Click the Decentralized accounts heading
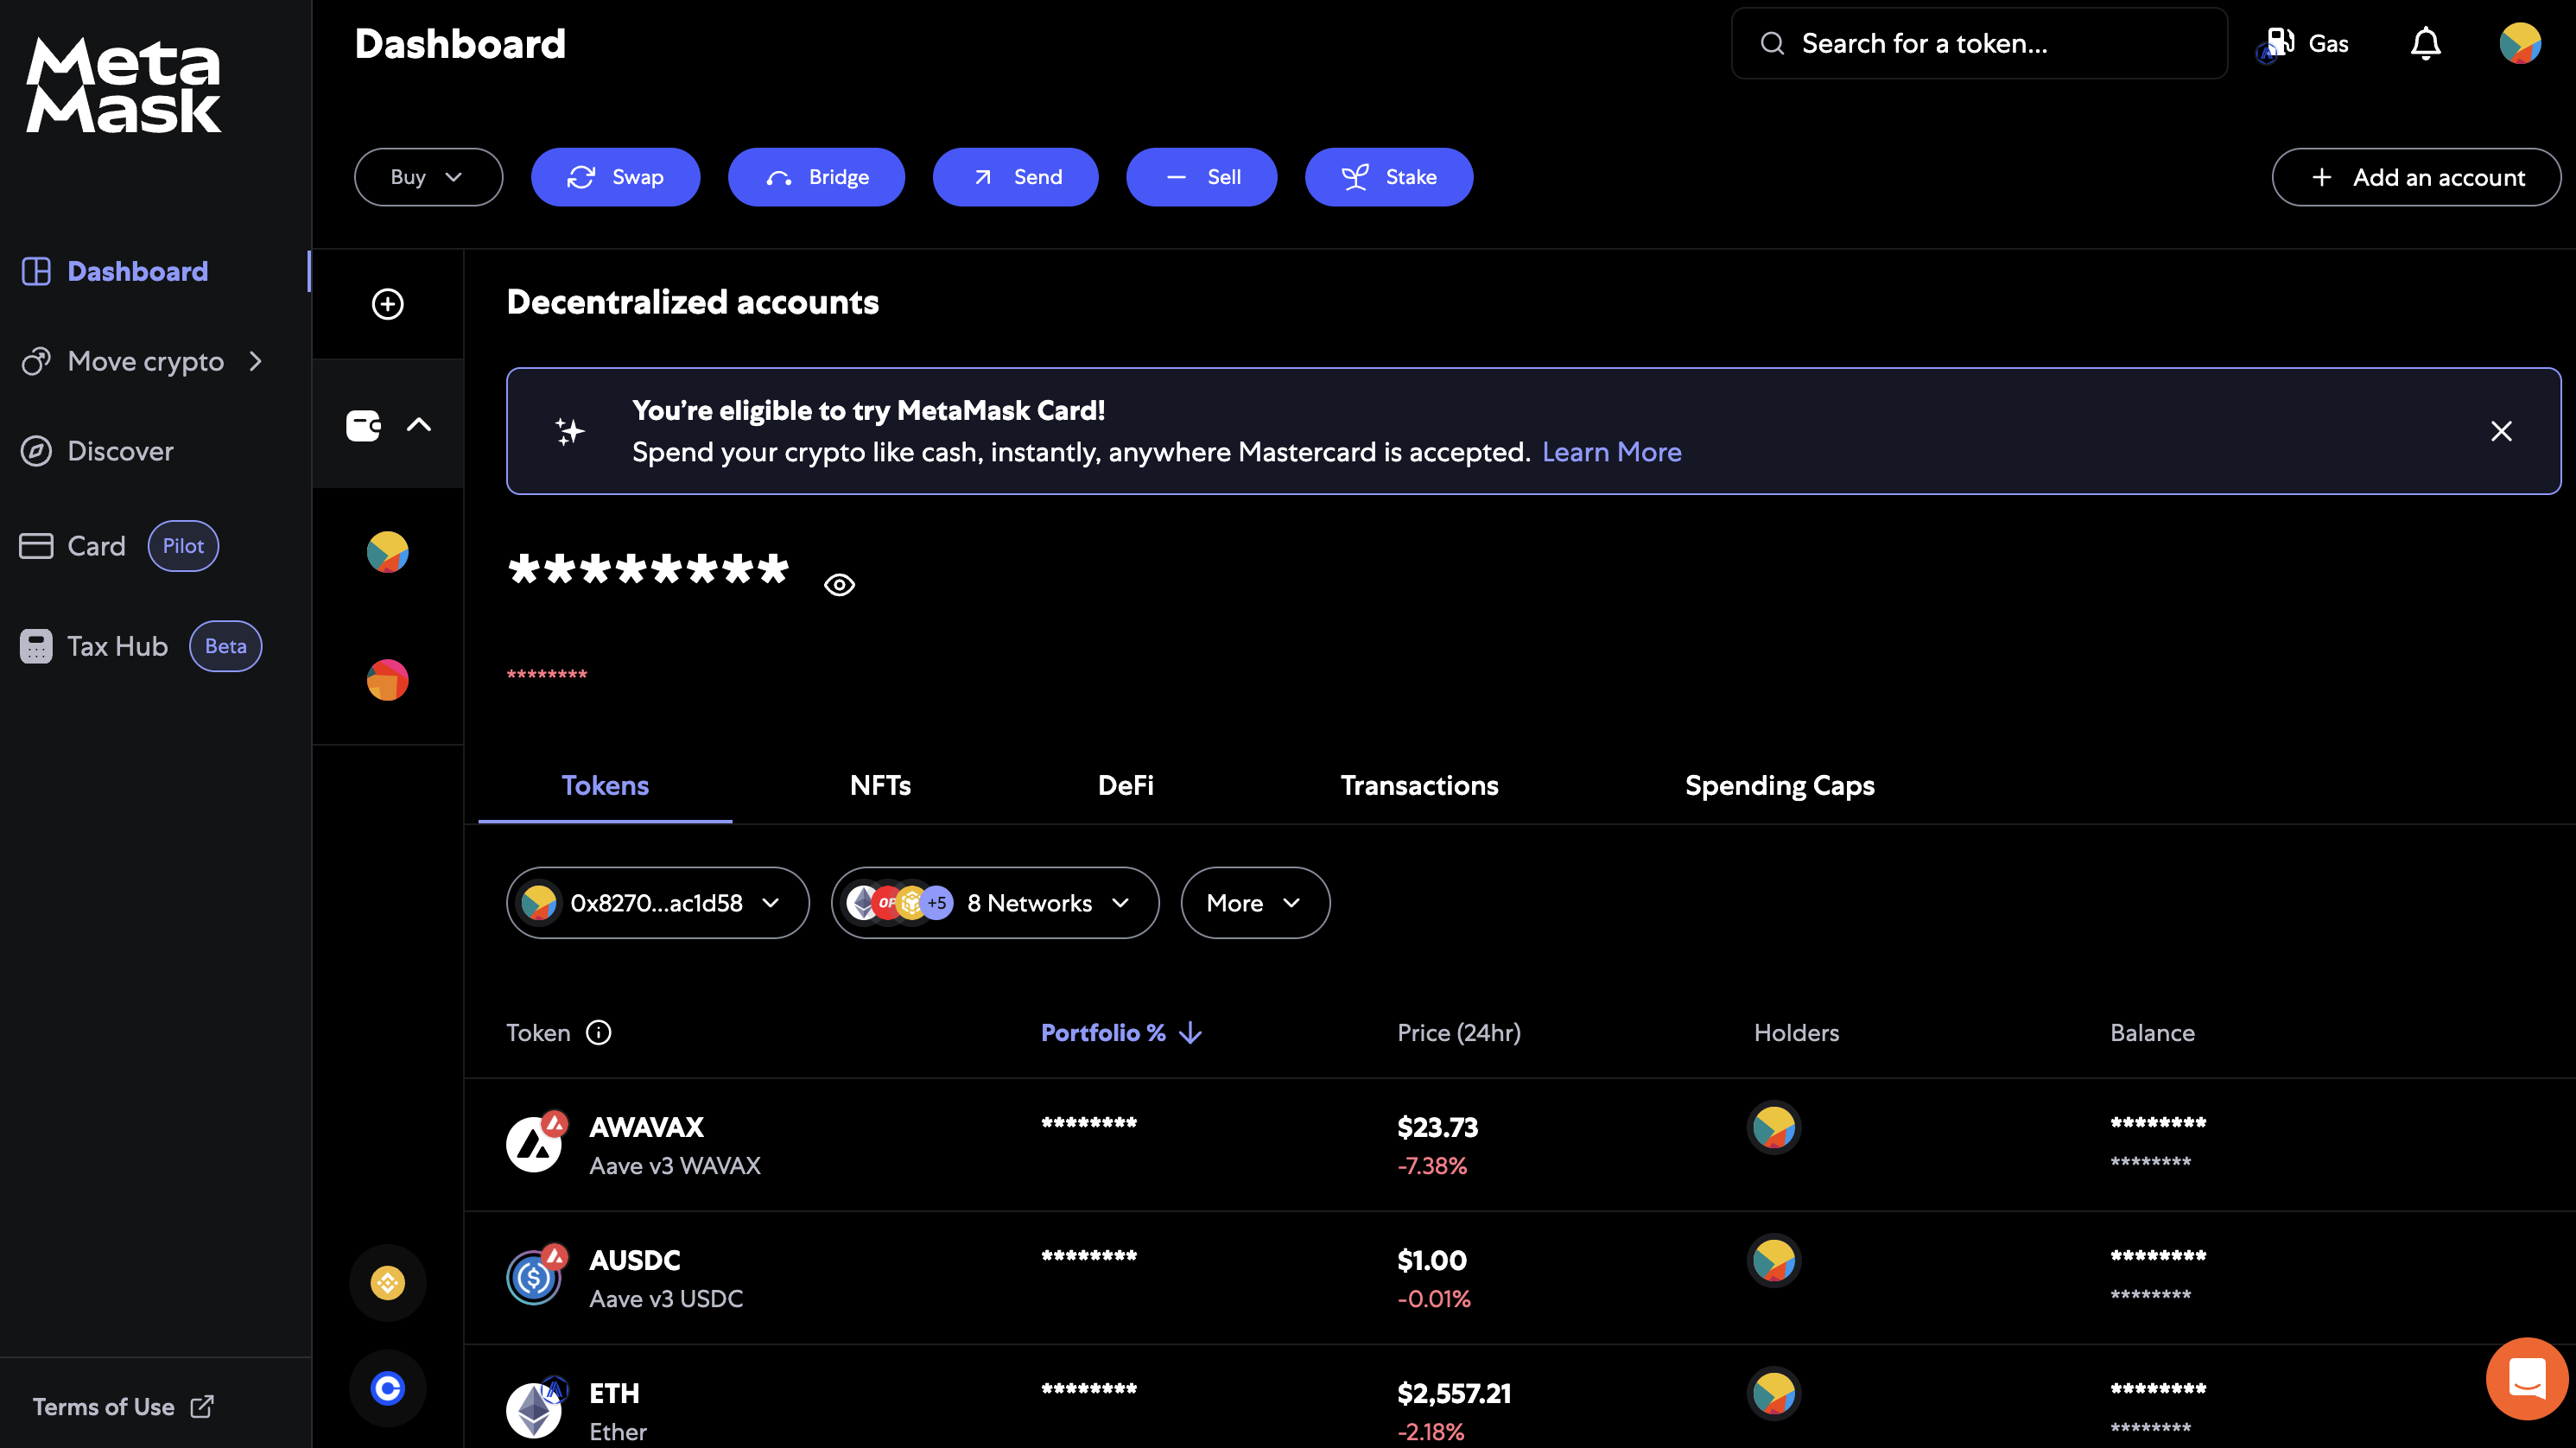 tap(692, 303)
